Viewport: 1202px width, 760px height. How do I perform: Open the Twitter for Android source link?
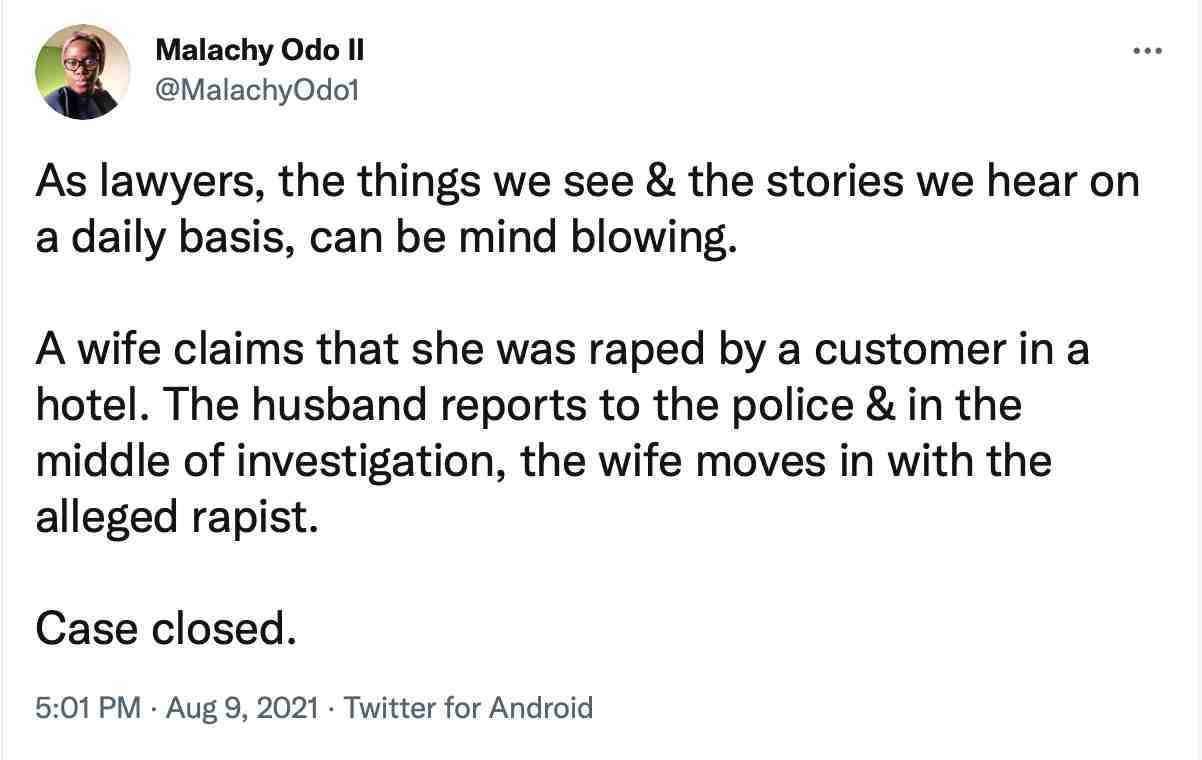click(468, 708)
